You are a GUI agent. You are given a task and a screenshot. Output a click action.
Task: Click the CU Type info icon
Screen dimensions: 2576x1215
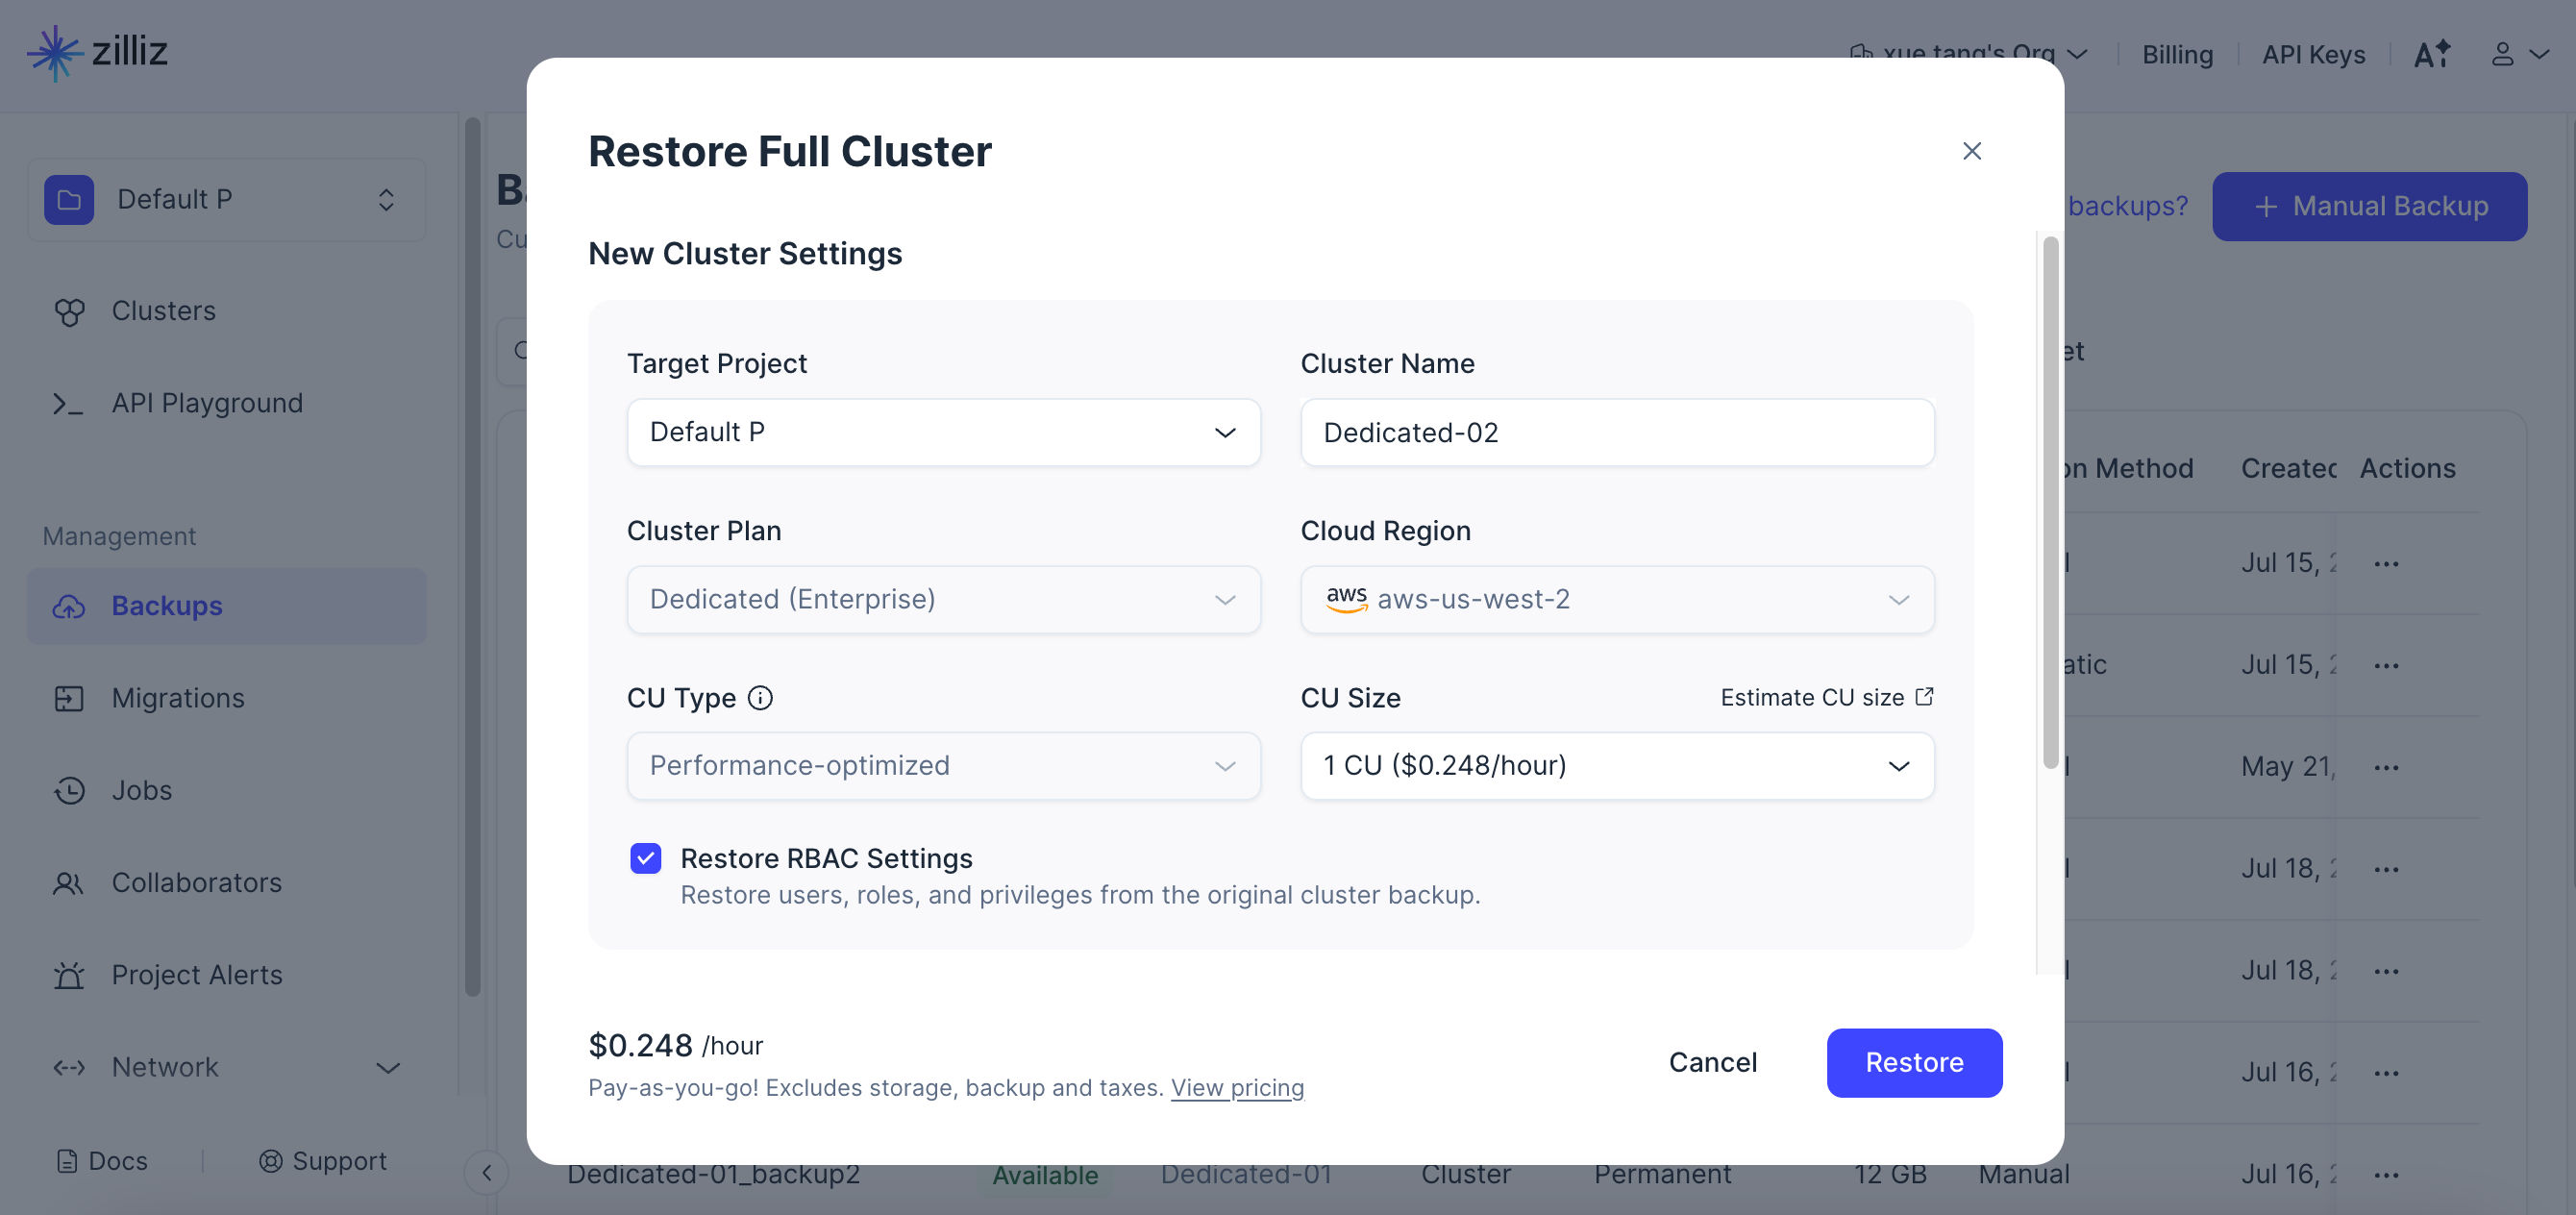click(x=760, y=697)
